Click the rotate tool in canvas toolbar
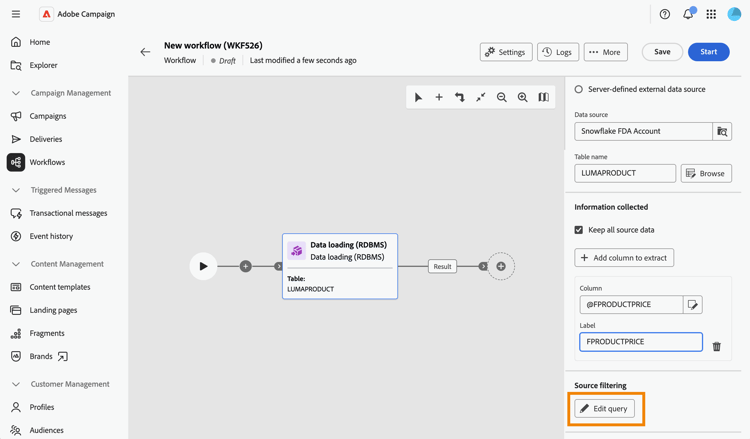The image size is (750, 439). (460, 98)
